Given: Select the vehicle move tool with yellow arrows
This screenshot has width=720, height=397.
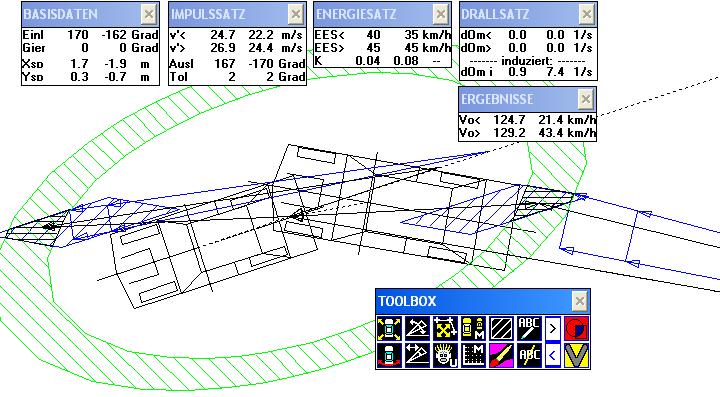Looking at the screenshot, I should coord(389,328).
